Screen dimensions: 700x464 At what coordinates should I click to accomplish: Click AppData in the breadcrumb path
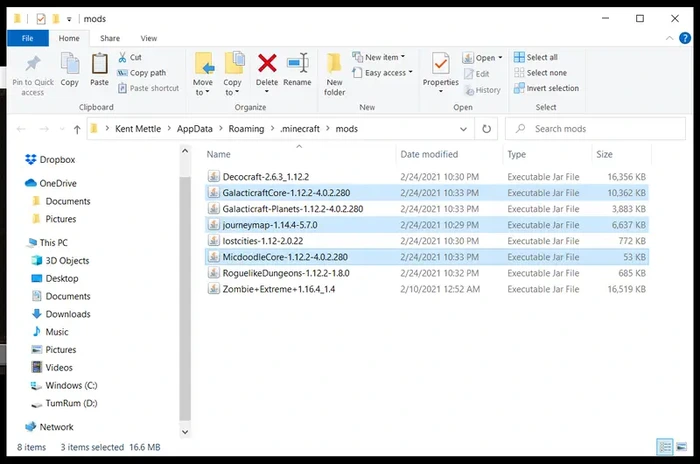195,129
